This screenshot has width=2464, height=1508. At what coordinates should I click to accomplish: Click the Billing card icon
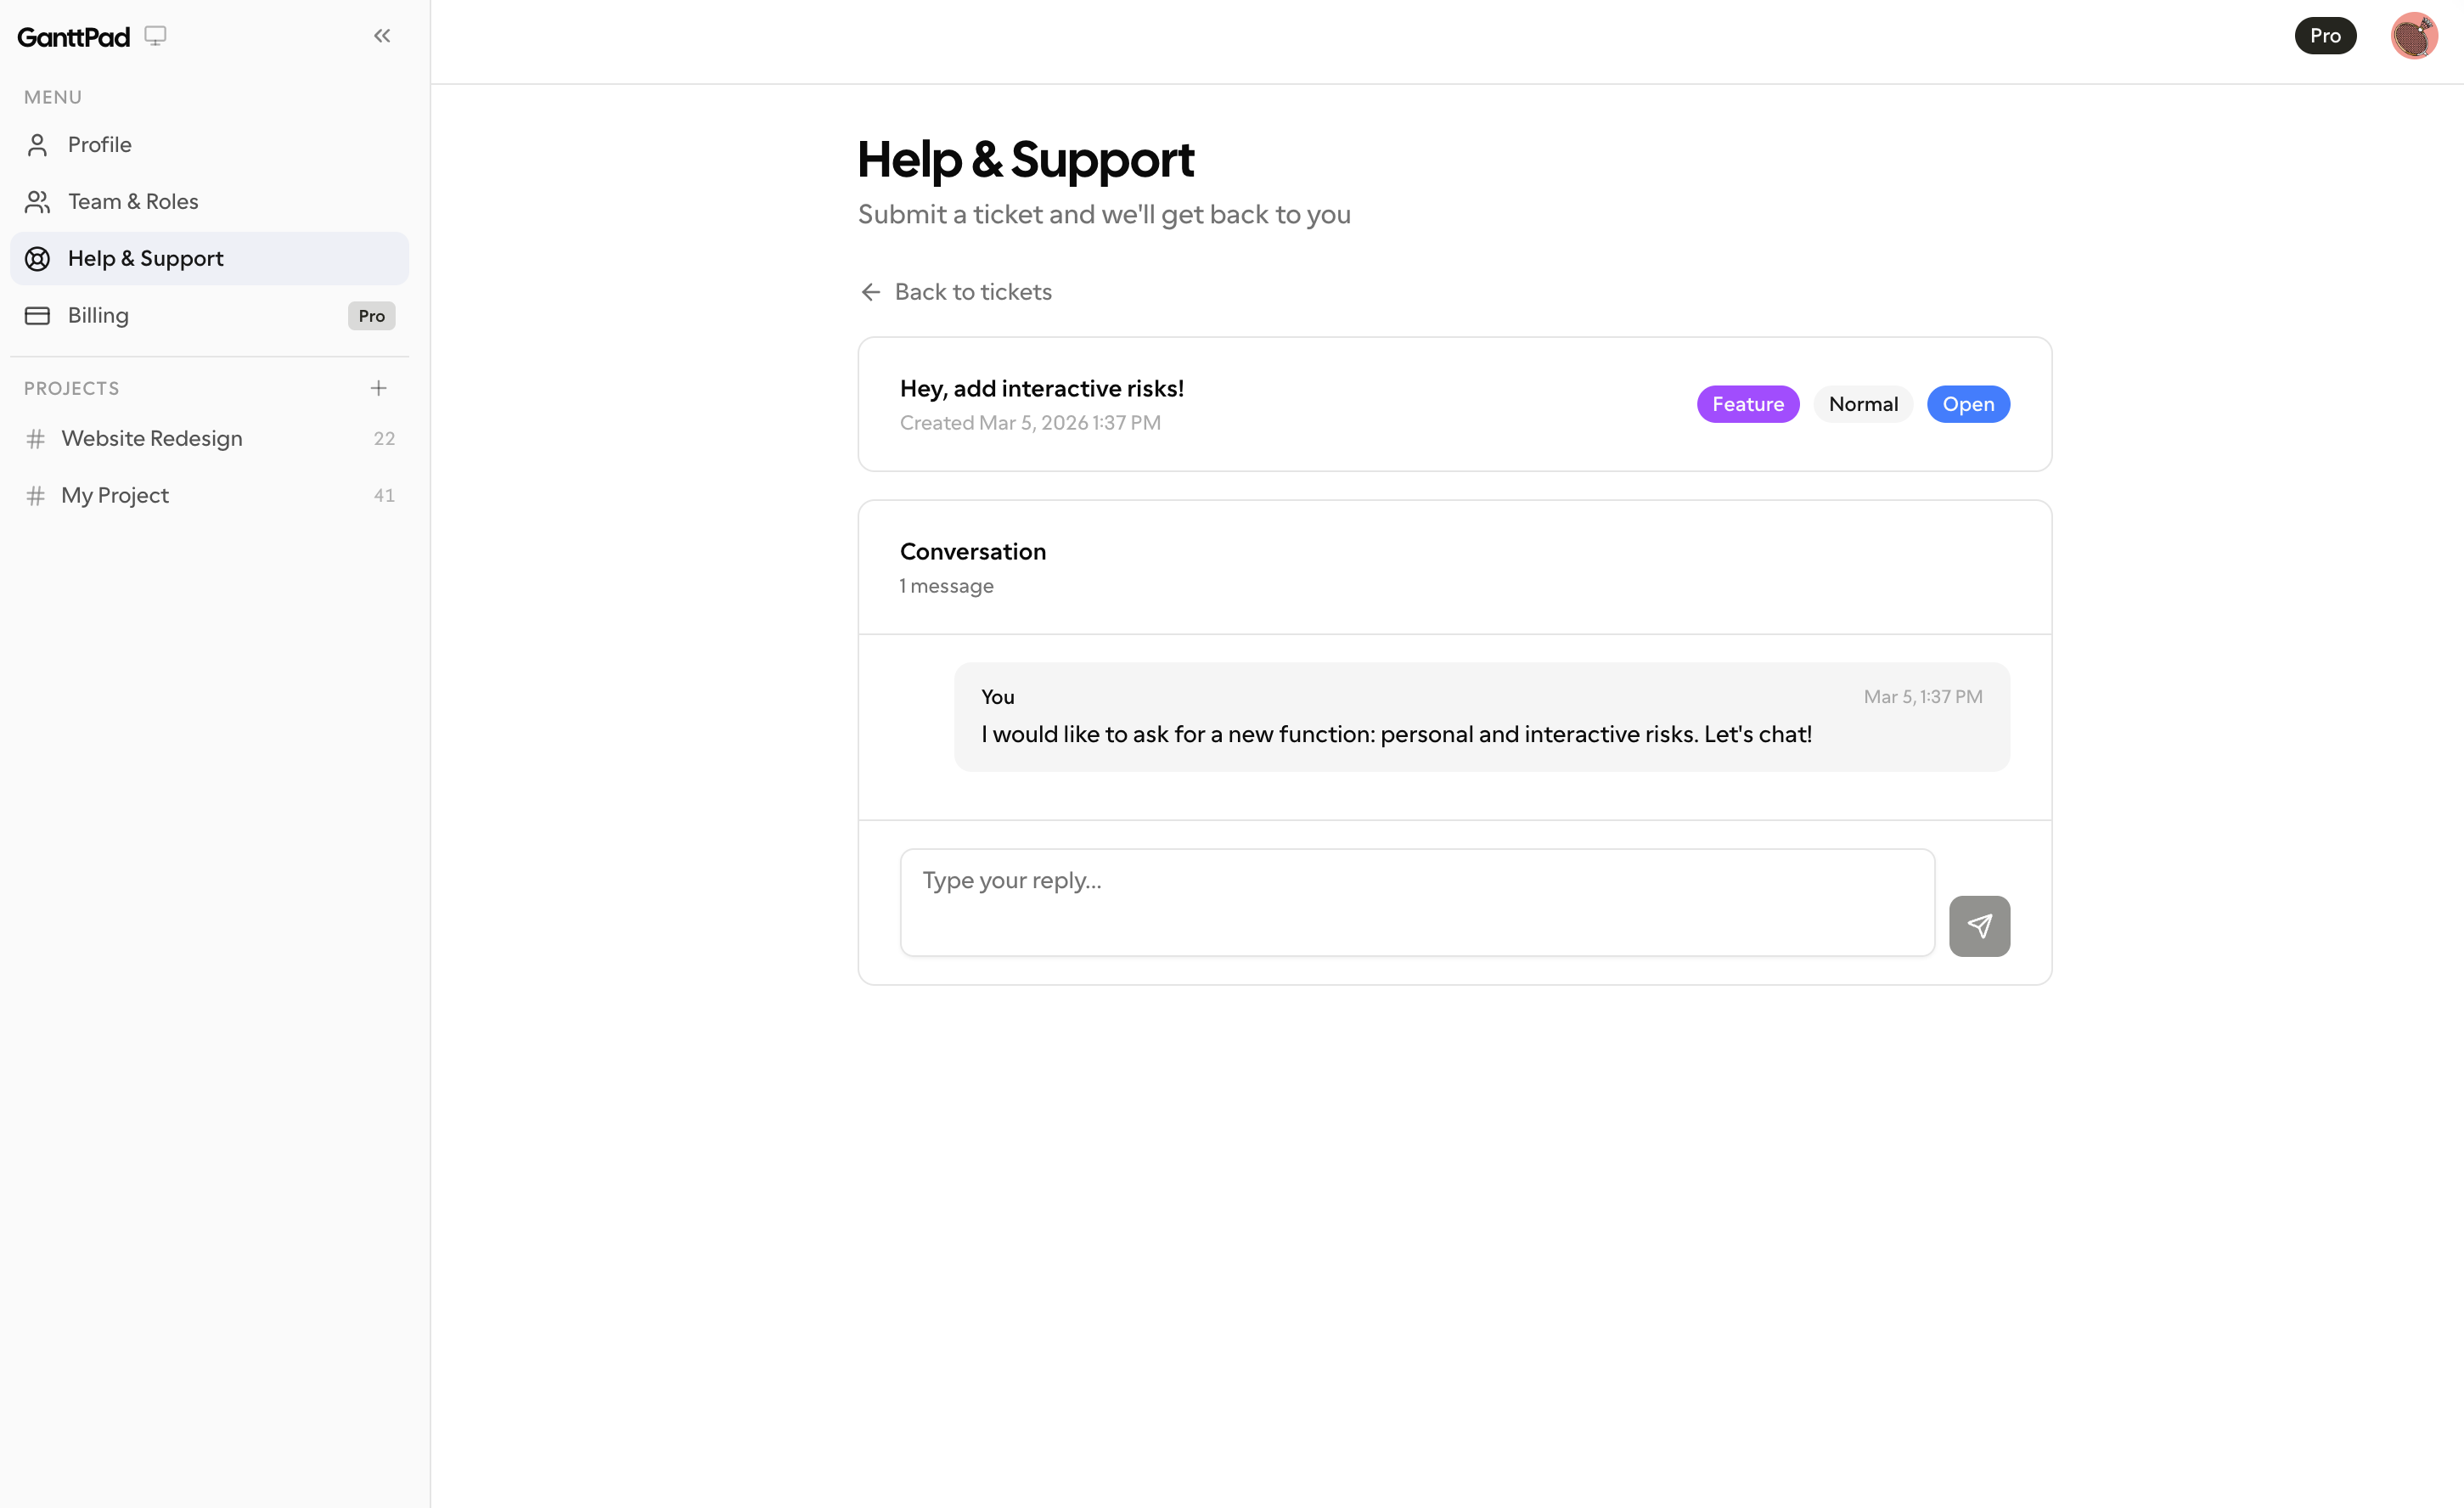pos(38,315)
